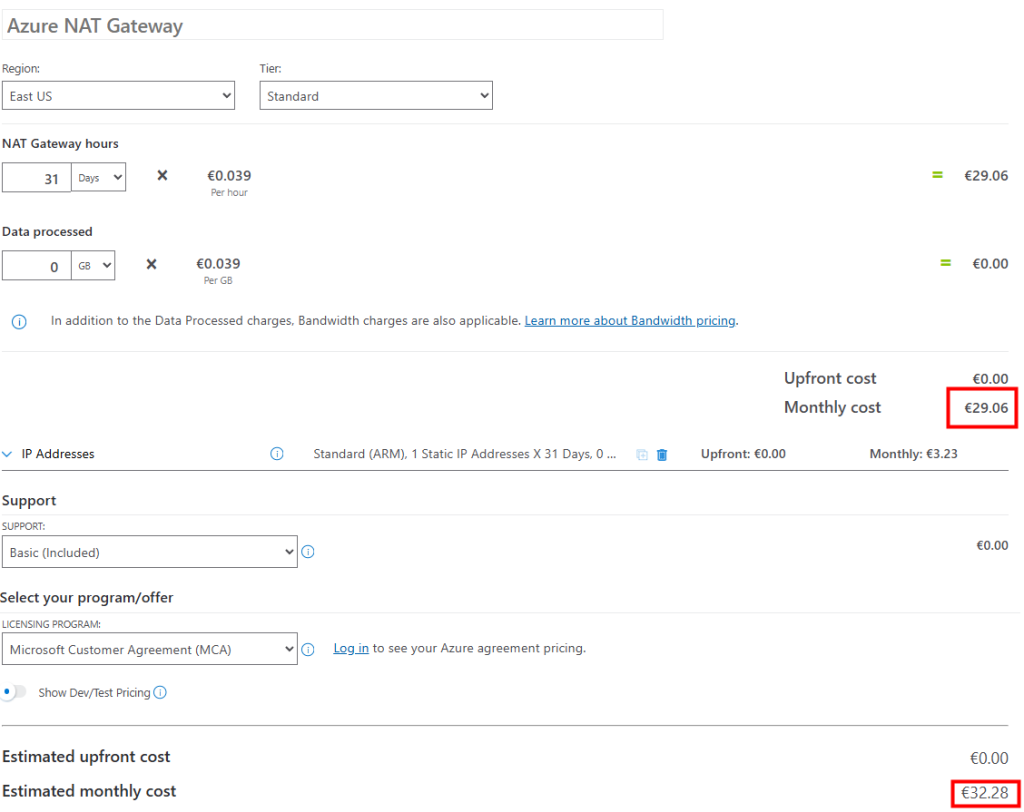Click the NAT Gateway hours value field 31
This screenshot has height=812, width=1024.
pos(37,178)
